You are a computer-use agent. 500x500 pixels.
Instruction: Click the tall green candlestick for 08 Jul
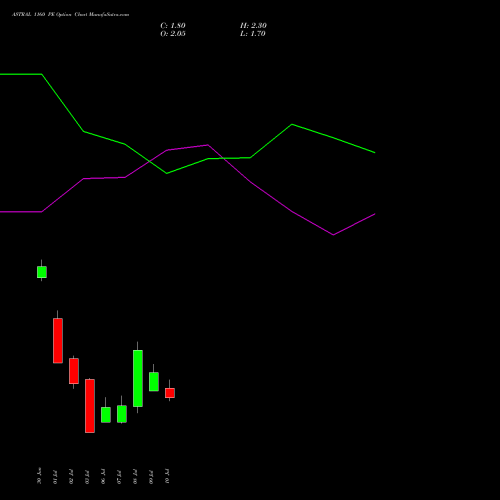[x=138, y=378]
